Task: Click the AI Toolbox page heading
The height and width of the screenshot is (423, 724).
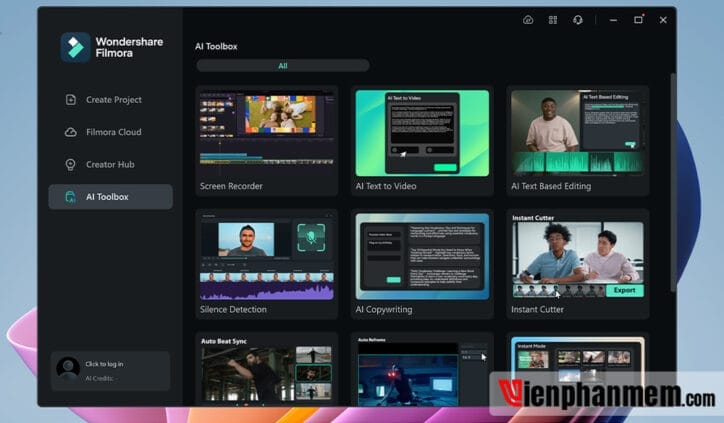Action: (x=216, y=46)
